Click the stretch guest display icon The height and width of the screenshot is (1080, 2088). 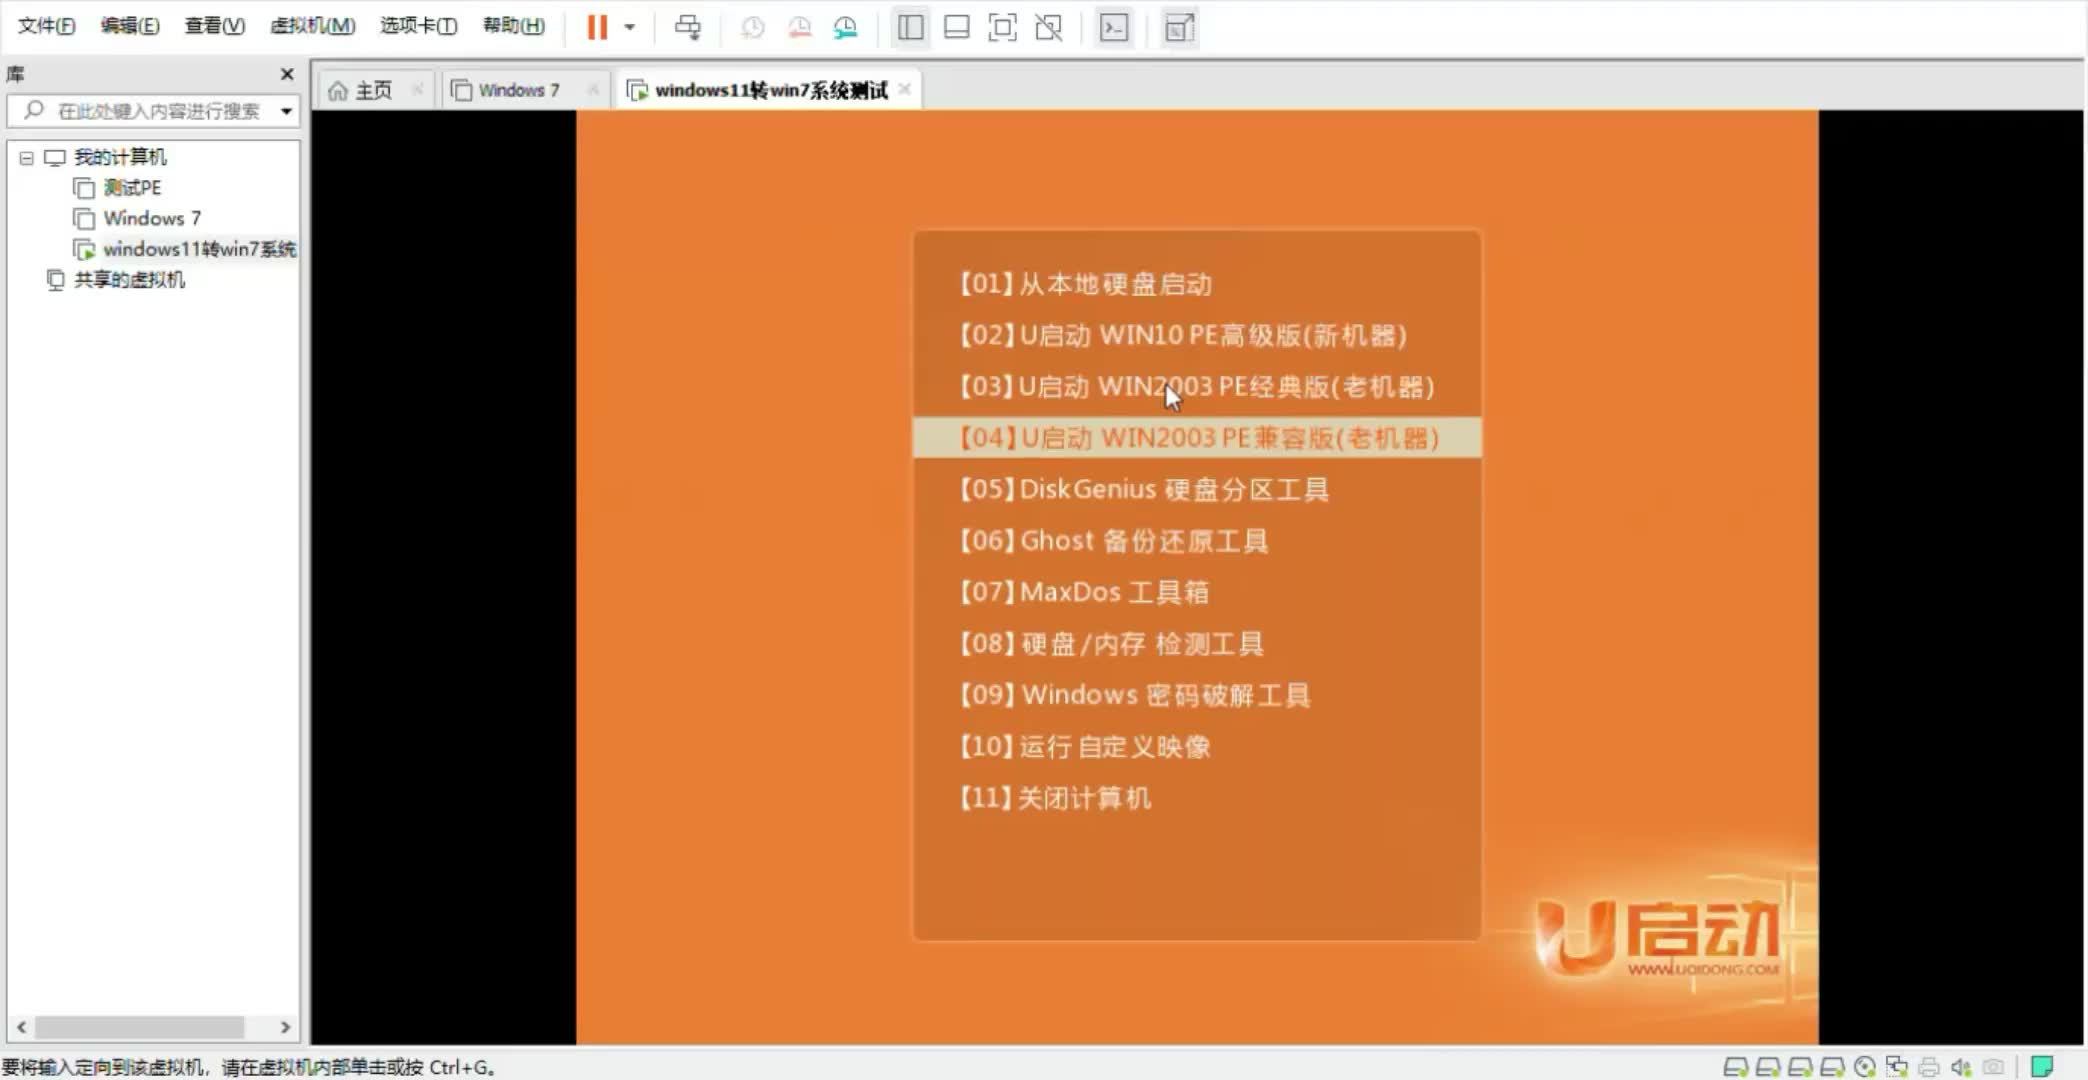(1179, 27)
